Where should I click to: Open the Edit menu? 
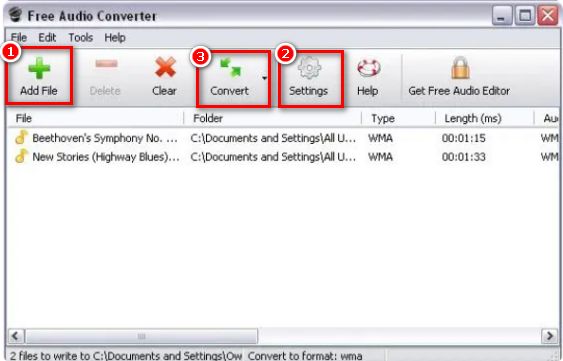tap(47, 37)
